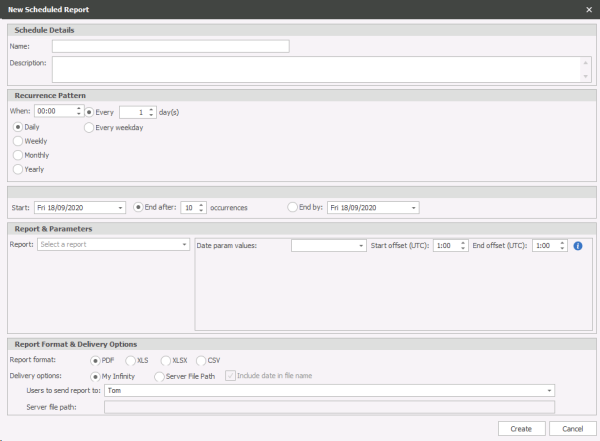
Task: Toggle Include date in file name checkbox
Action: [x=231, y=376]
